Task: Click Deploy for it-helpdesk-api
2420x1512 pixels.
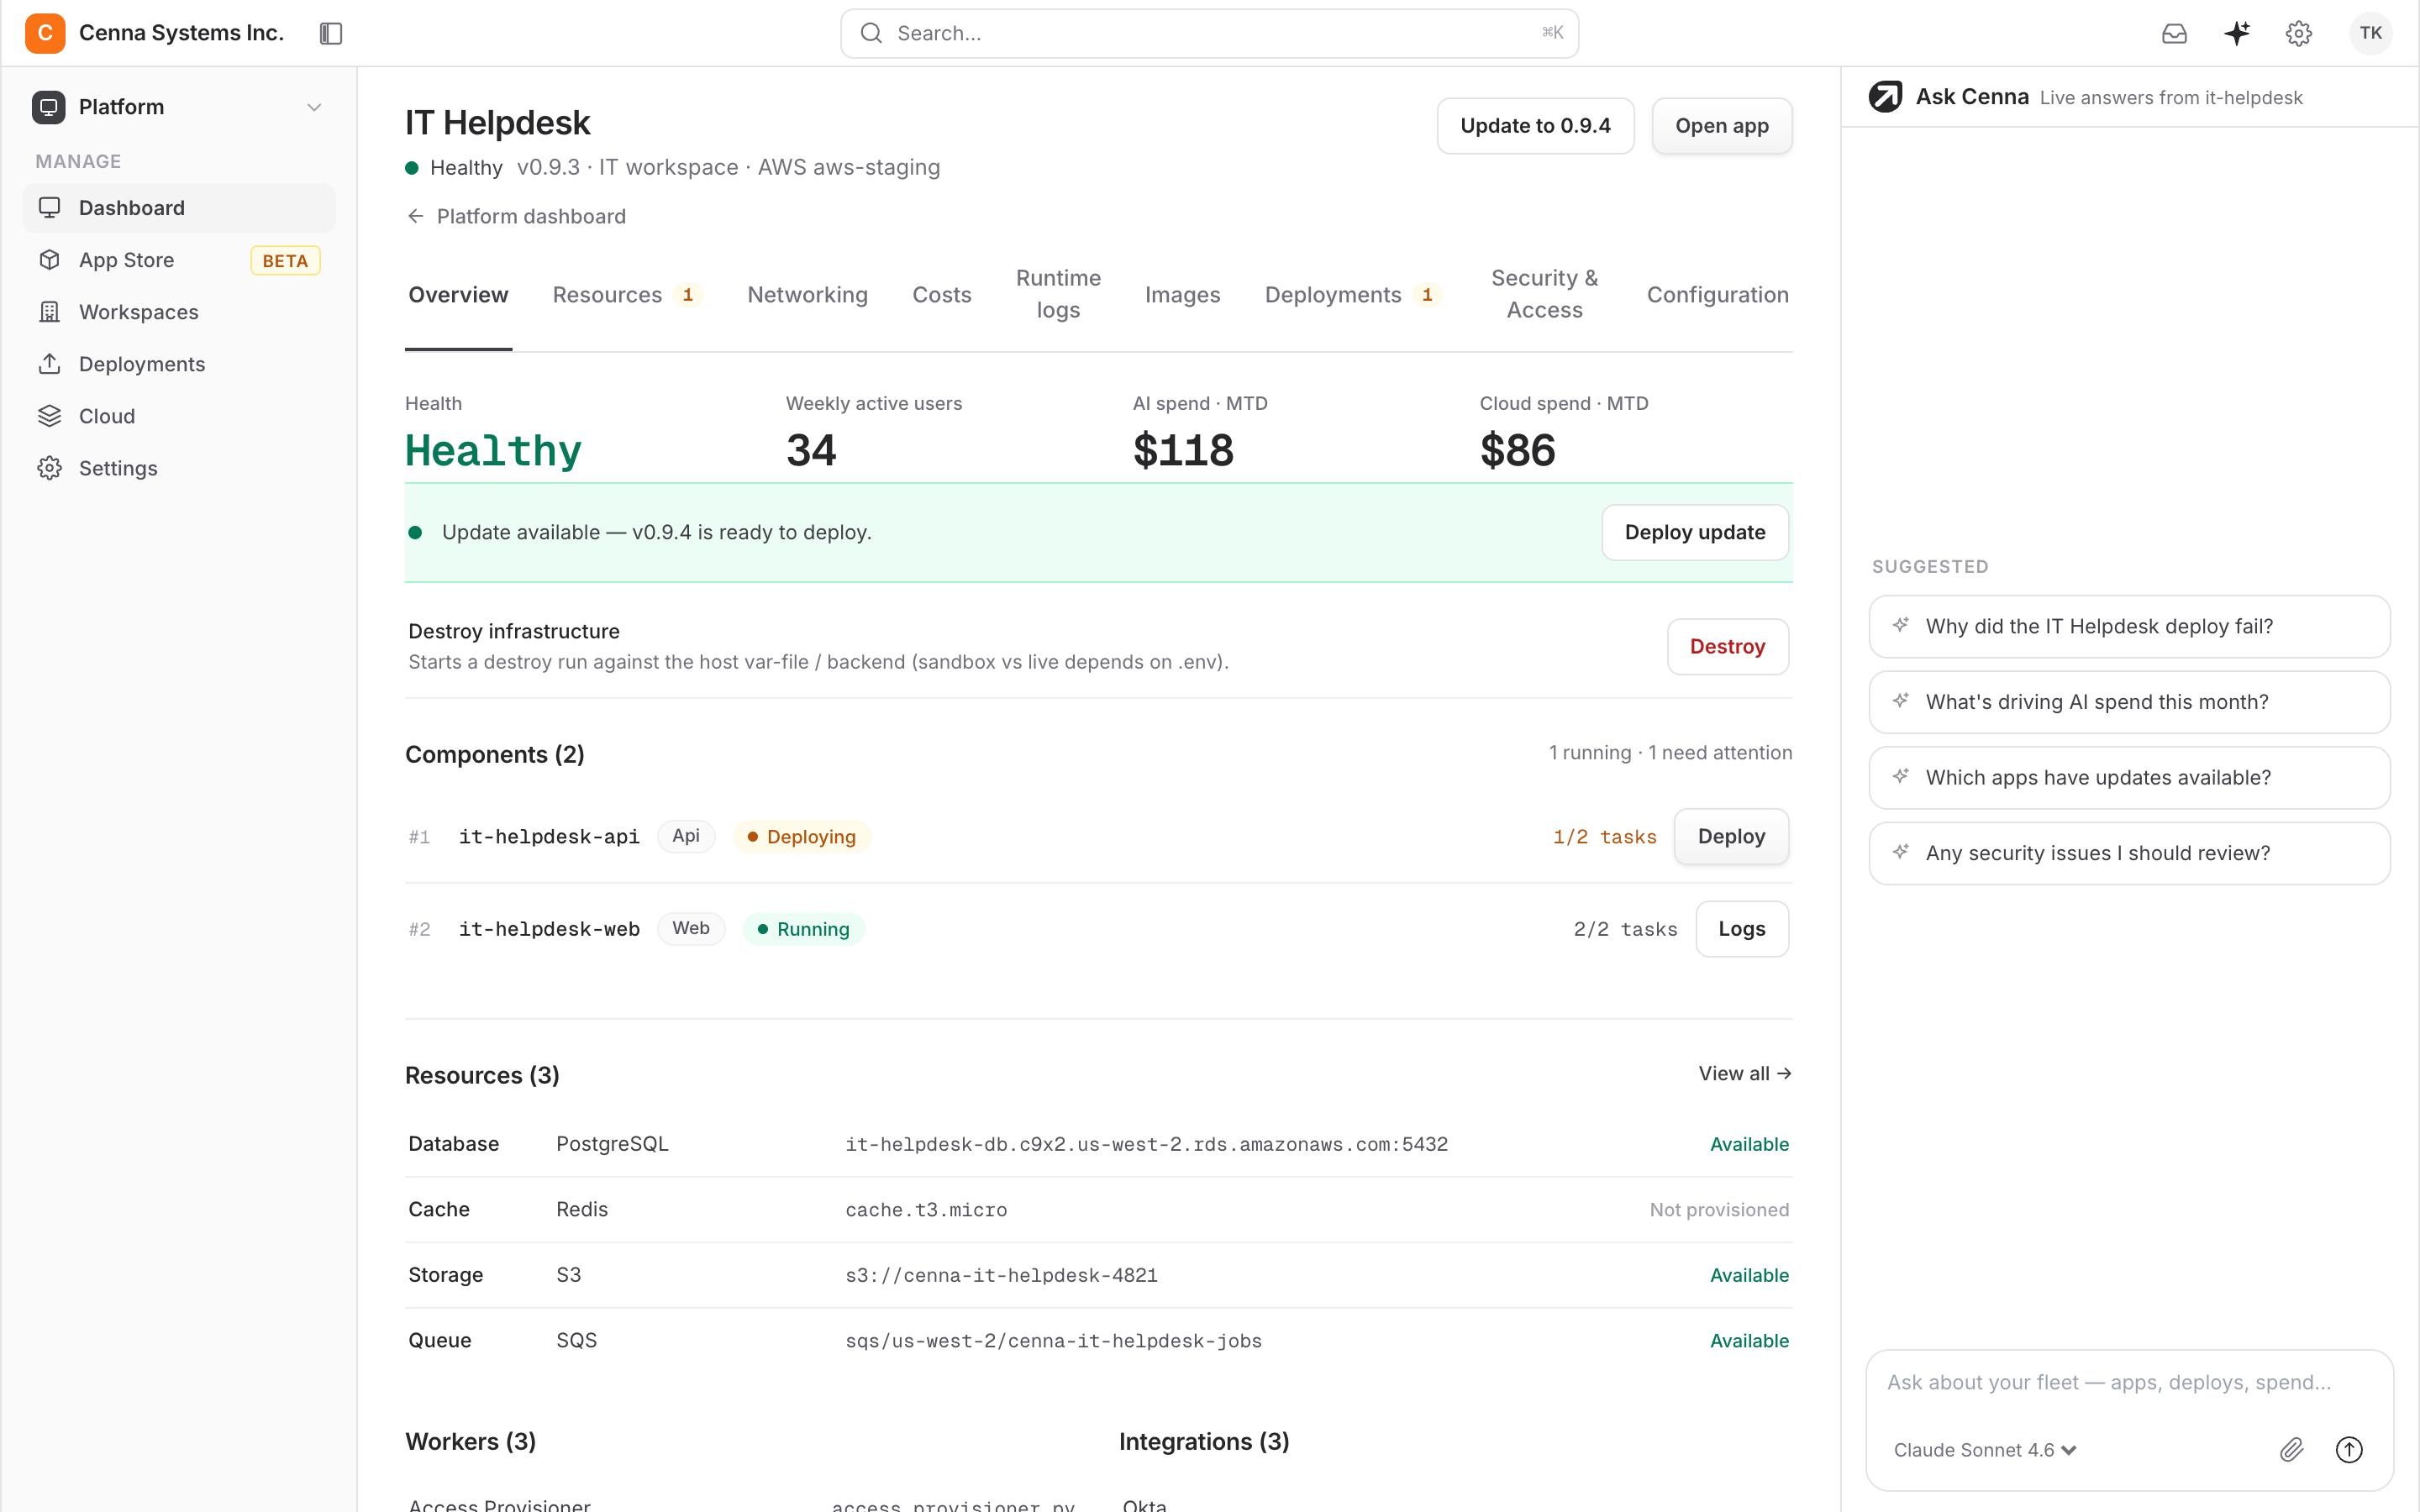Action: [1731, 836]
